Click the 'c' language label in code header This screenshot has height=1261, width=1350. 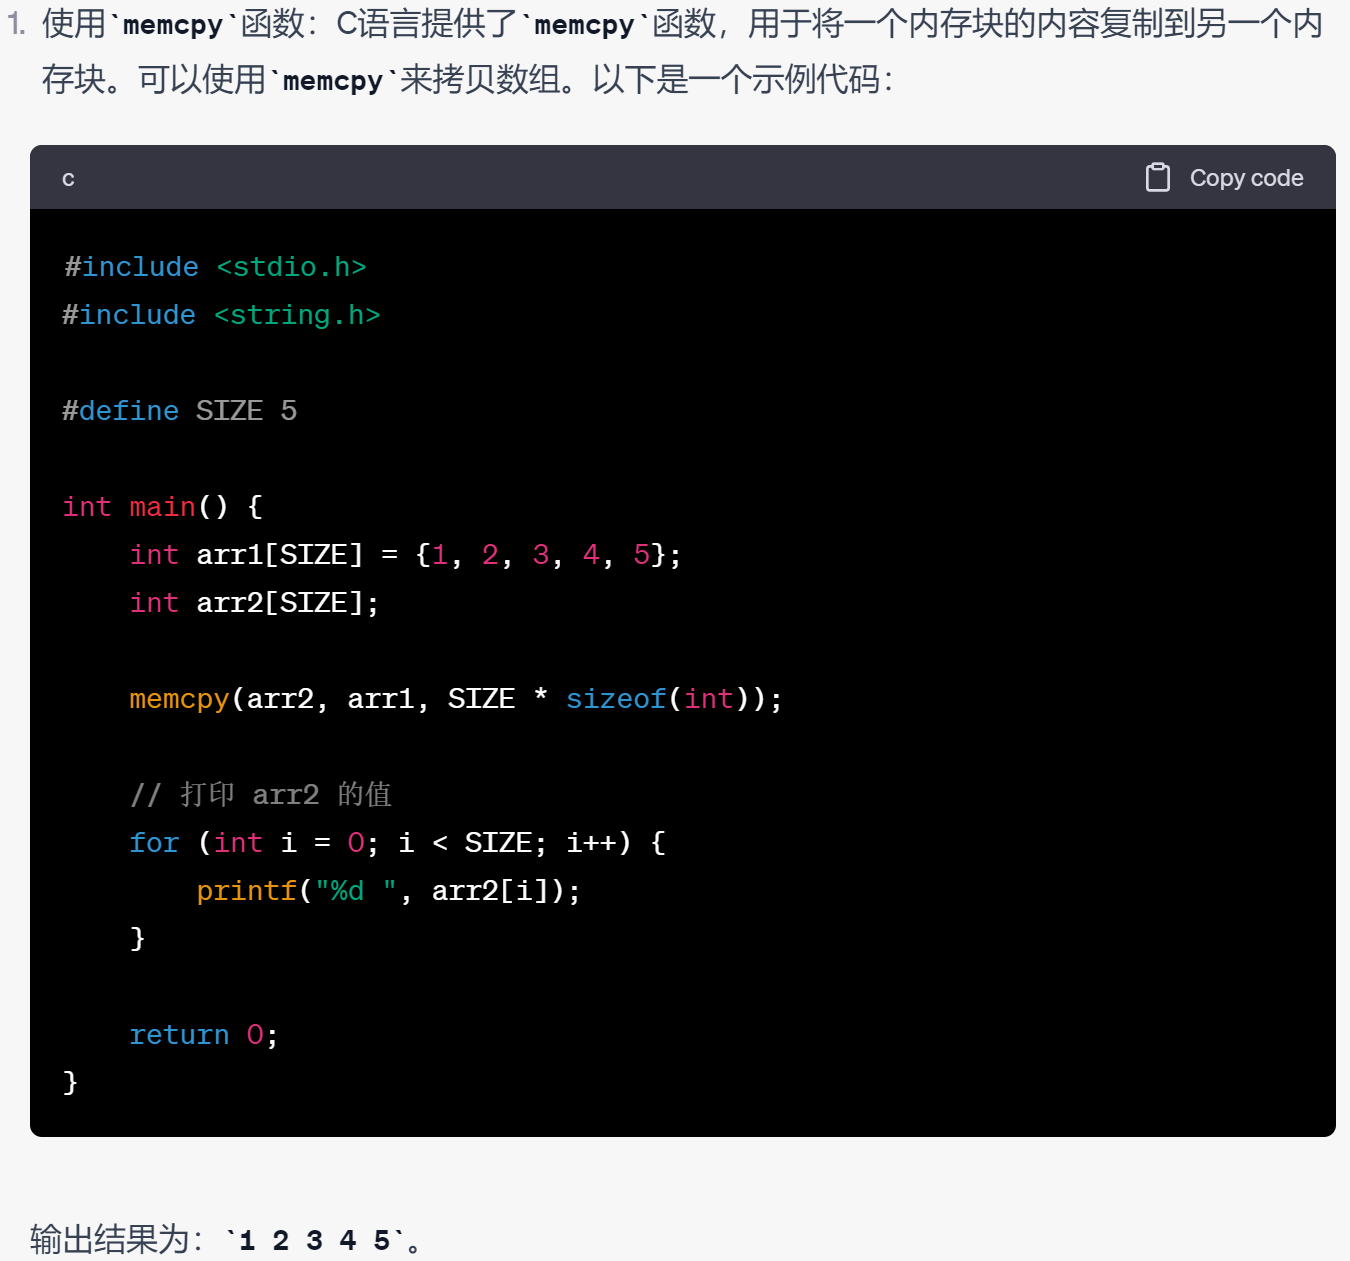68,179
